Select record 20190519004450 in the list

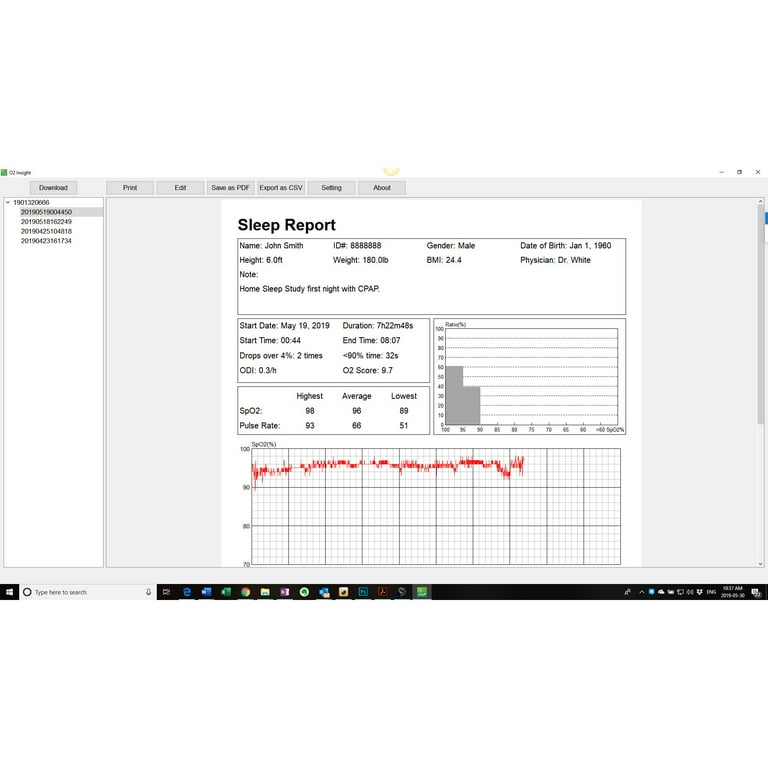pyautogui.click(x=46, y=212)
